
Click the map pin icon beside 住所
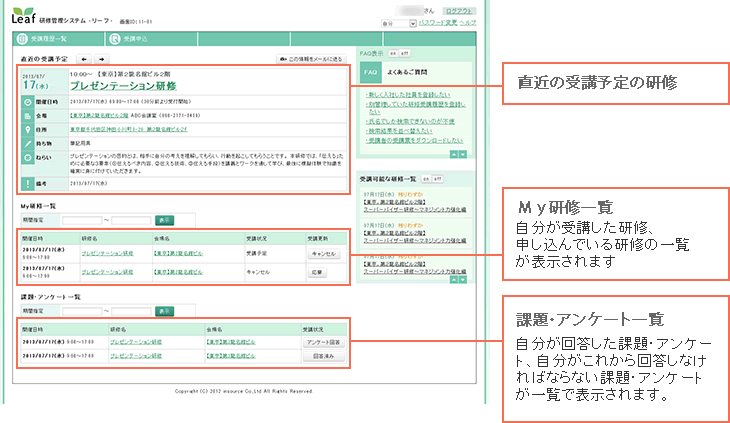tap(27, 130)
